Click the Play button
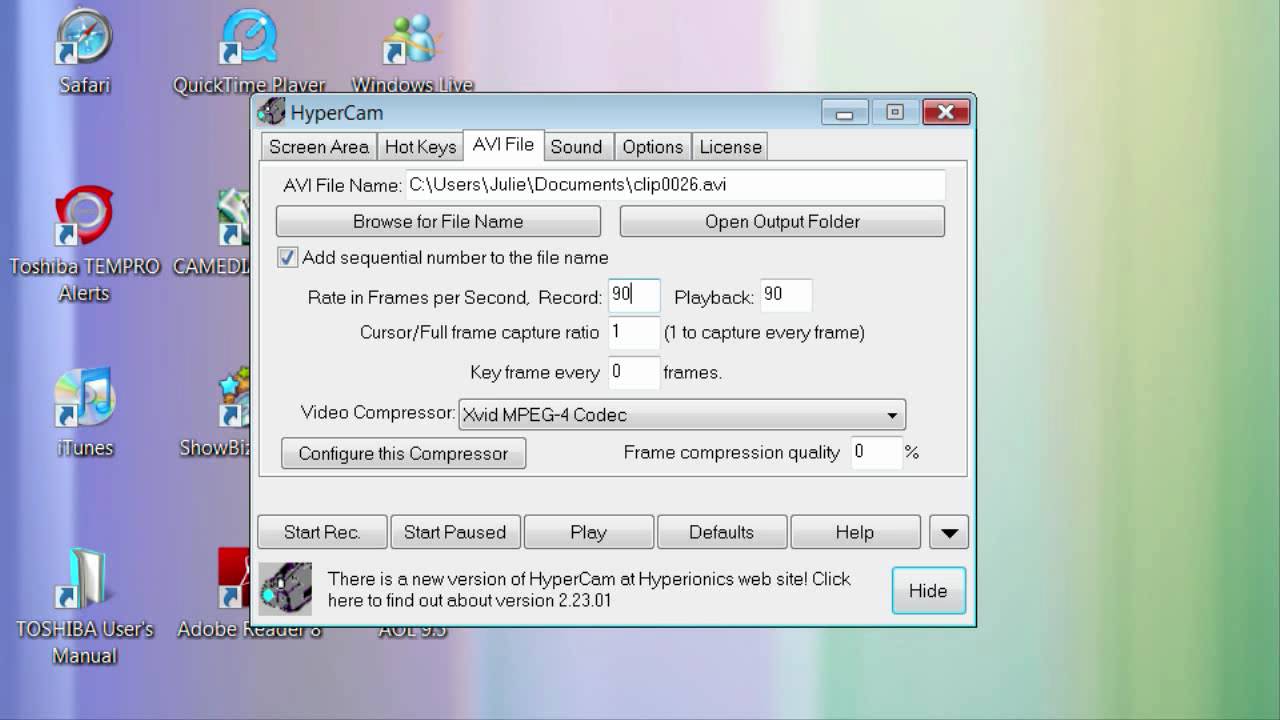This screenshot has width=1280, height=720. (588, 532)
